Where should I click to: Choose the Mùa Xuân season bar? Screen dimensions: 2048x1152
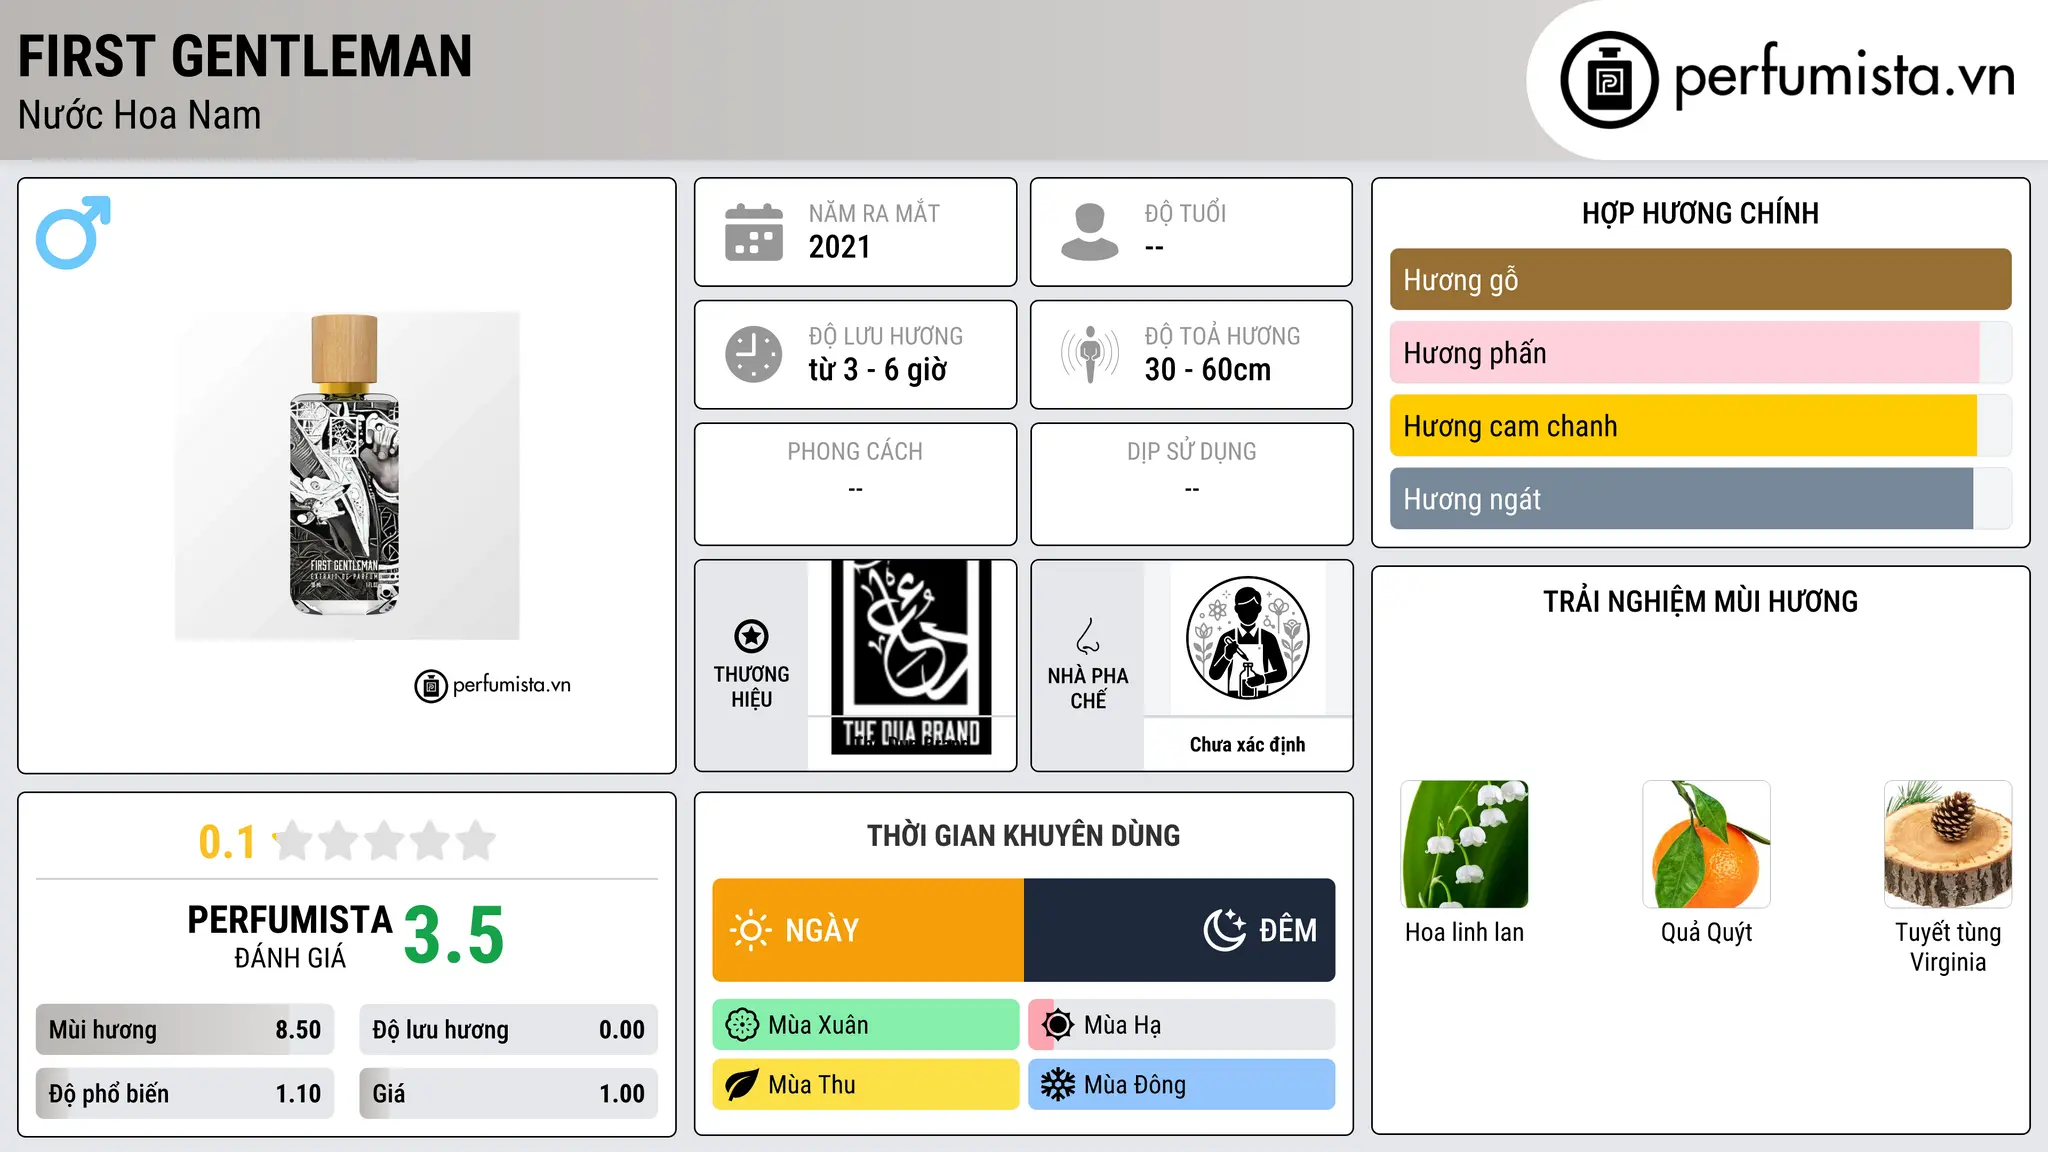[x=866, y=1025]
